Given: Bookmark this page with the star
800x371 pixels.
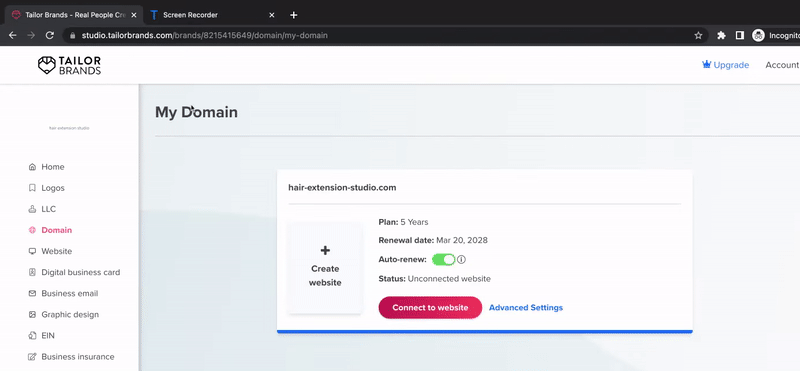Looking at the screenshot, I should pos(698,35).
